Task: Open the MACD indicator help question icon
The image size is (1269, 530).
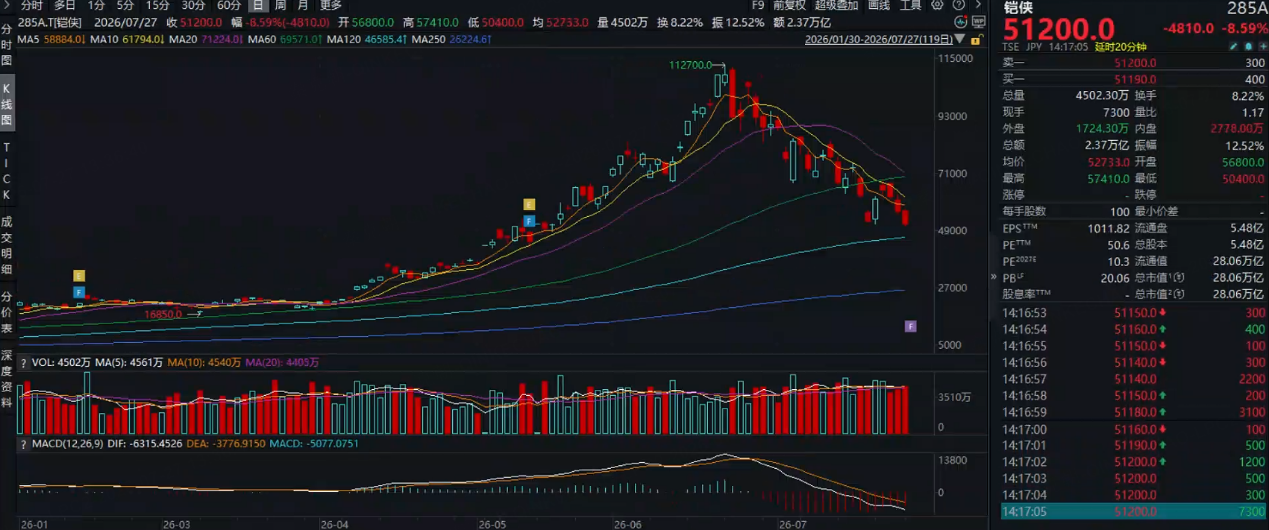Action: tap(22, 443)
